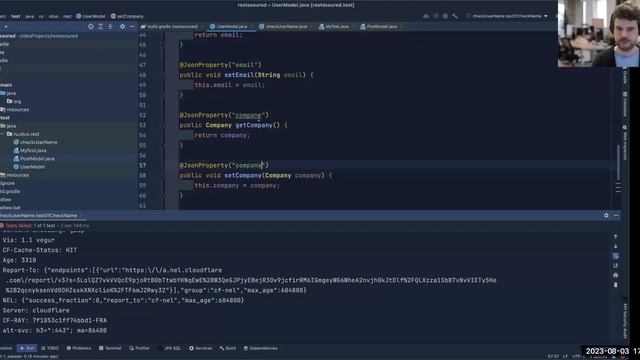Open the Build tool window tab

click(x=228, y=348)
